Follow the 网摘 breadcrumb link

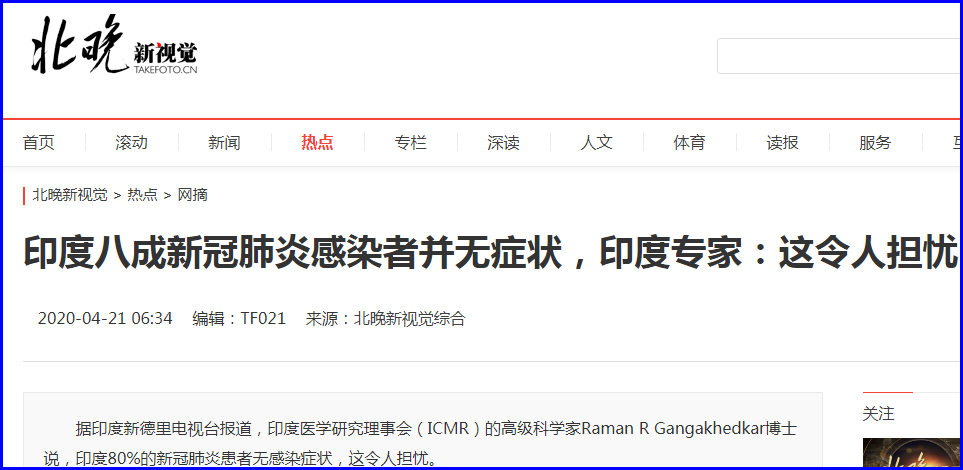click(193, 195)
